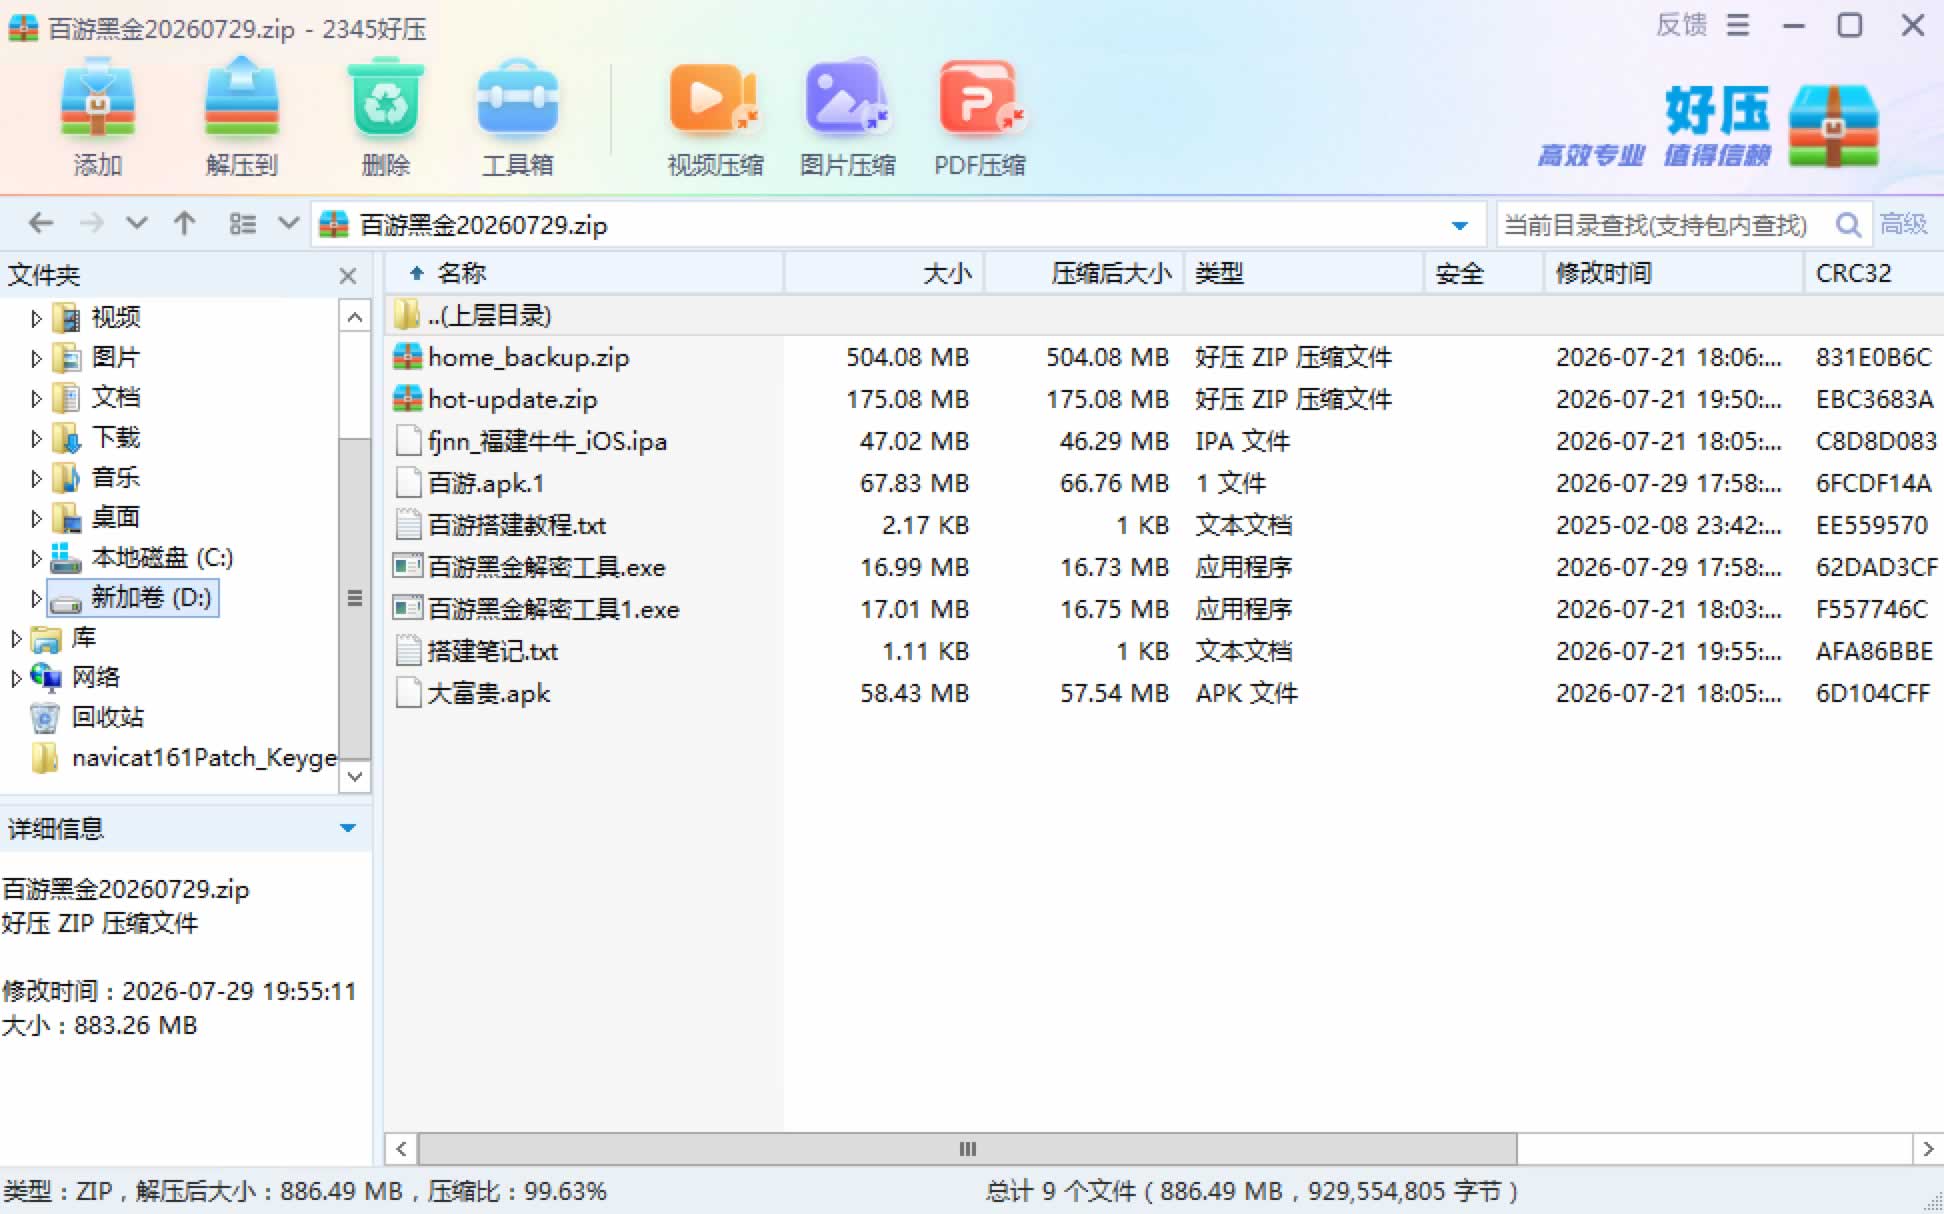Click the horizontal scrollbar thumb in file list
1944x1214 pixels.
click(x=967, y=1149)
